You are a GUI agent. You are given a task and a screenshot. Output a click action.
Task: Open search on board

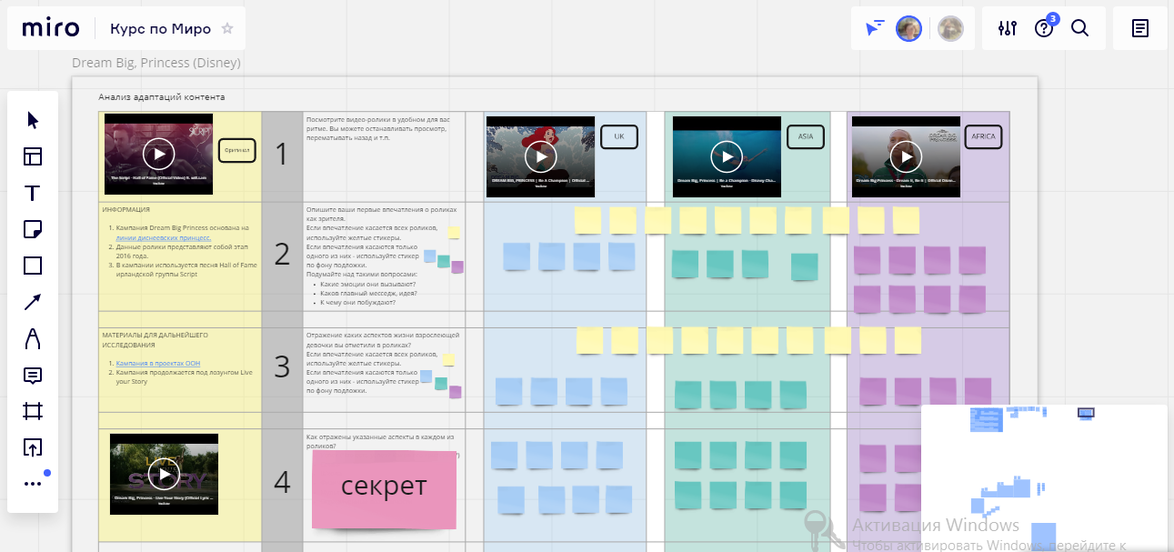coord(1080,28)
